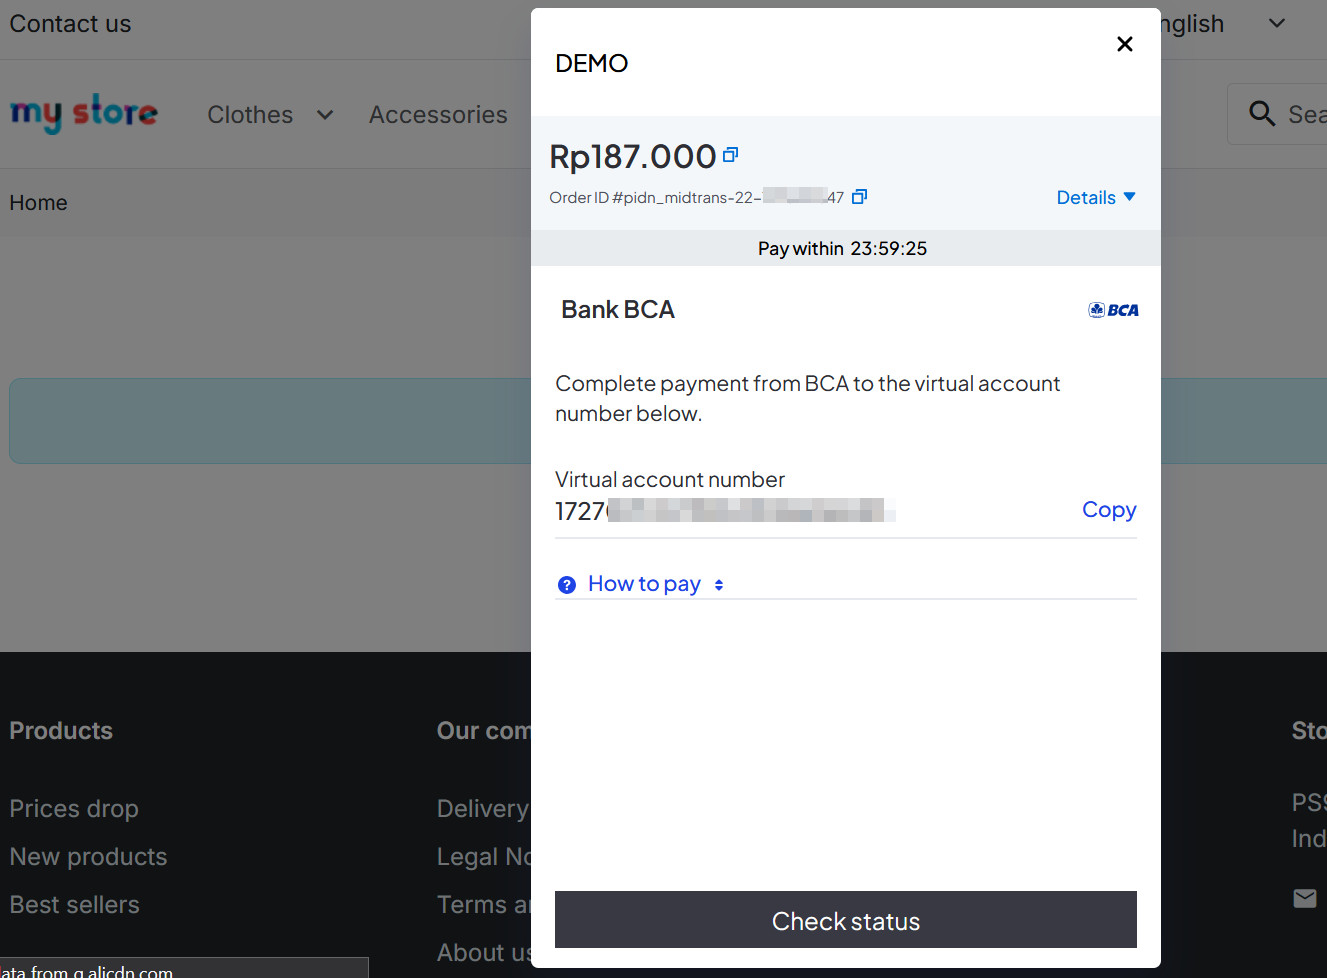1327x978 pixels.
Task: Click the Home breadcrumb
Action: tap(39, 203)
